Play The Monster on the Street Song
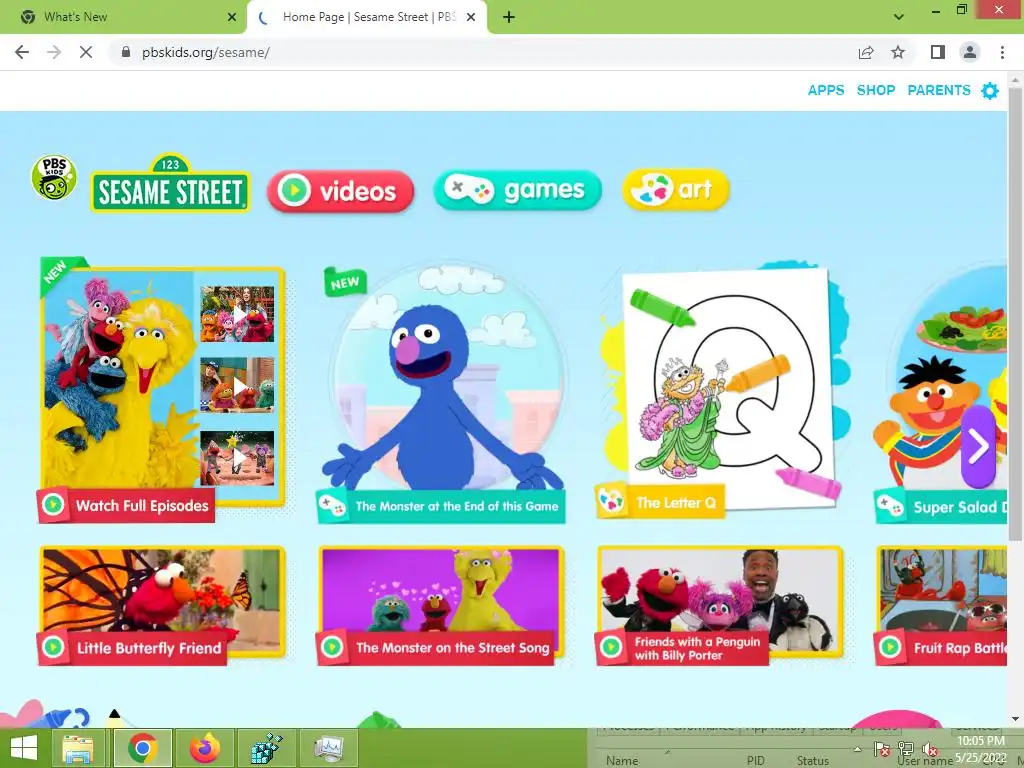This screenshot has width=1024, height=768. coord(441,604)
